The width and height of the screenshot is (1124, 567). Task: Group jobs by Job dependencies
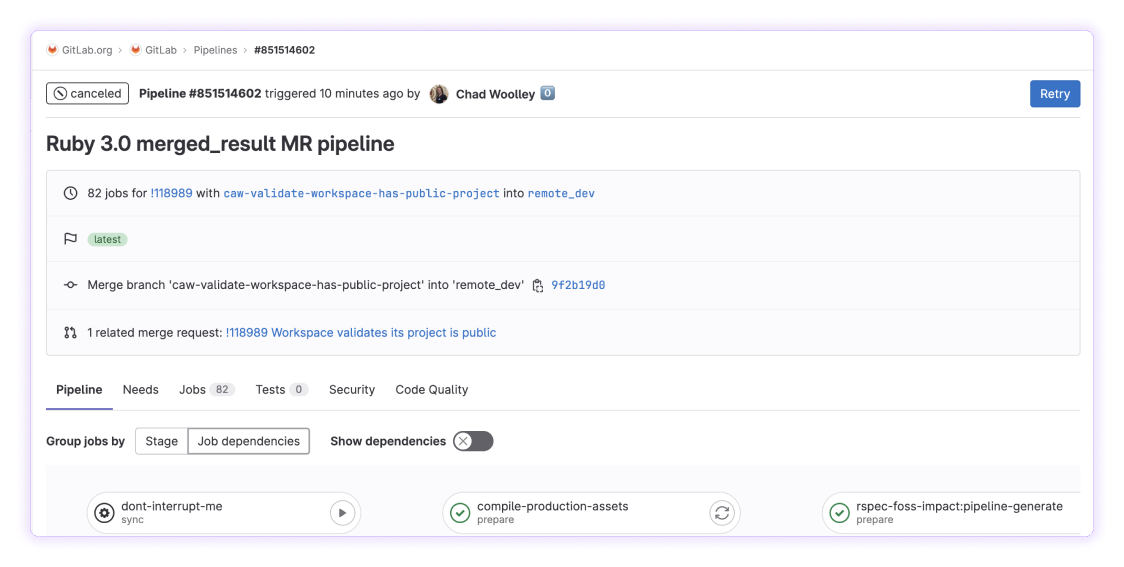pos(249,441)
